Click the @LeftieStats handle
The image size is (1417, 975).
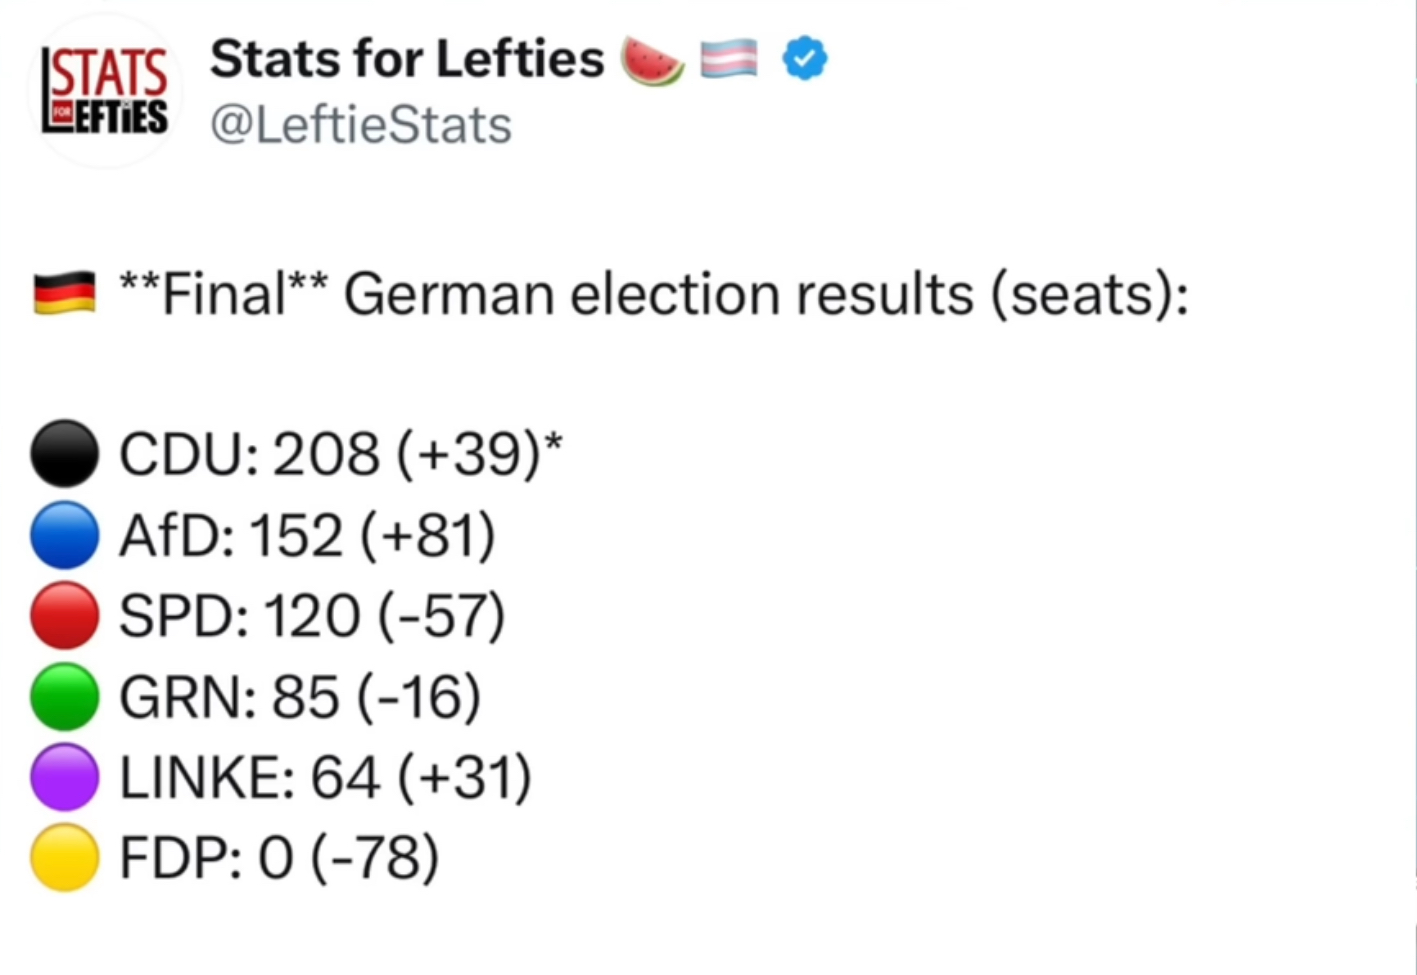pos(361,126)
